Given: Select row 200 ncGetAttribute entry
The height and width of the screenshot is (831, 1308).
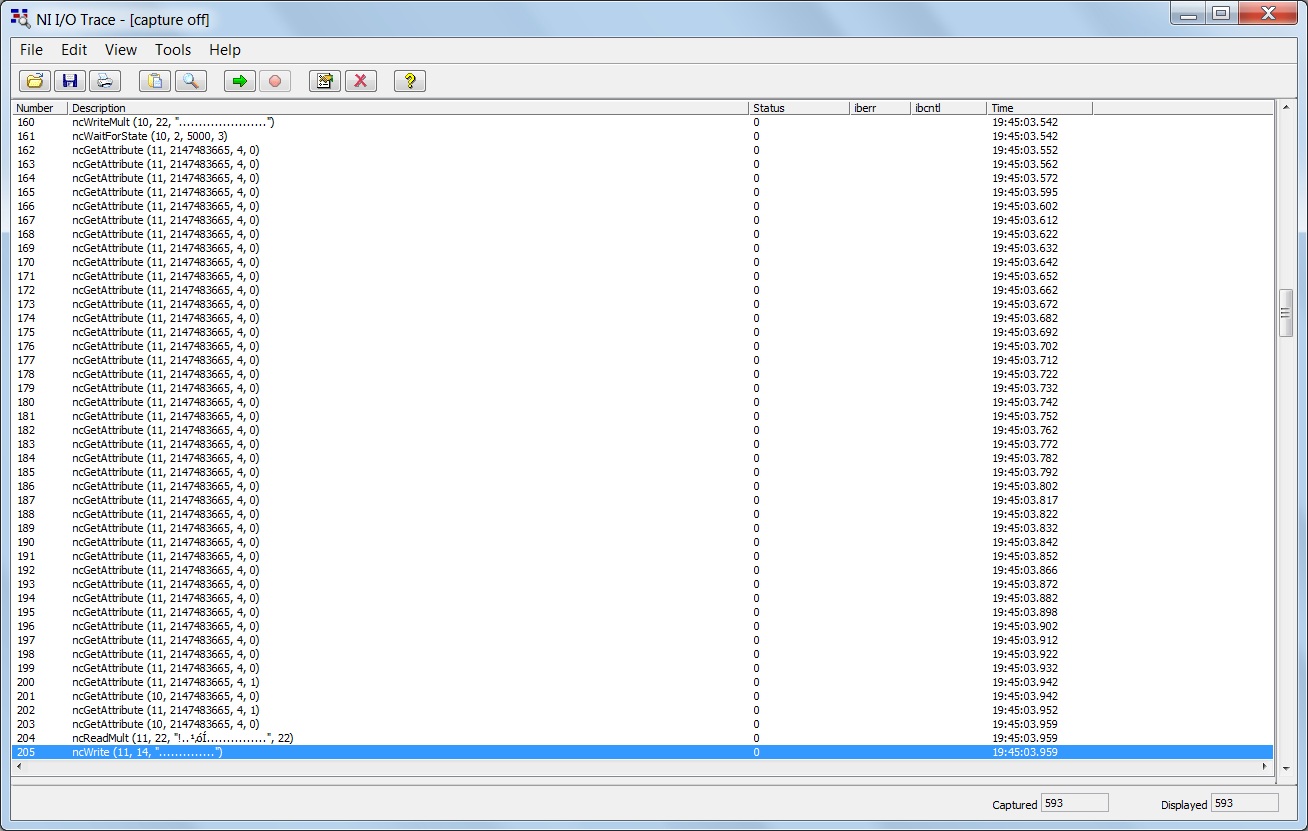Looking at the screenshot, I should [642, 682].
